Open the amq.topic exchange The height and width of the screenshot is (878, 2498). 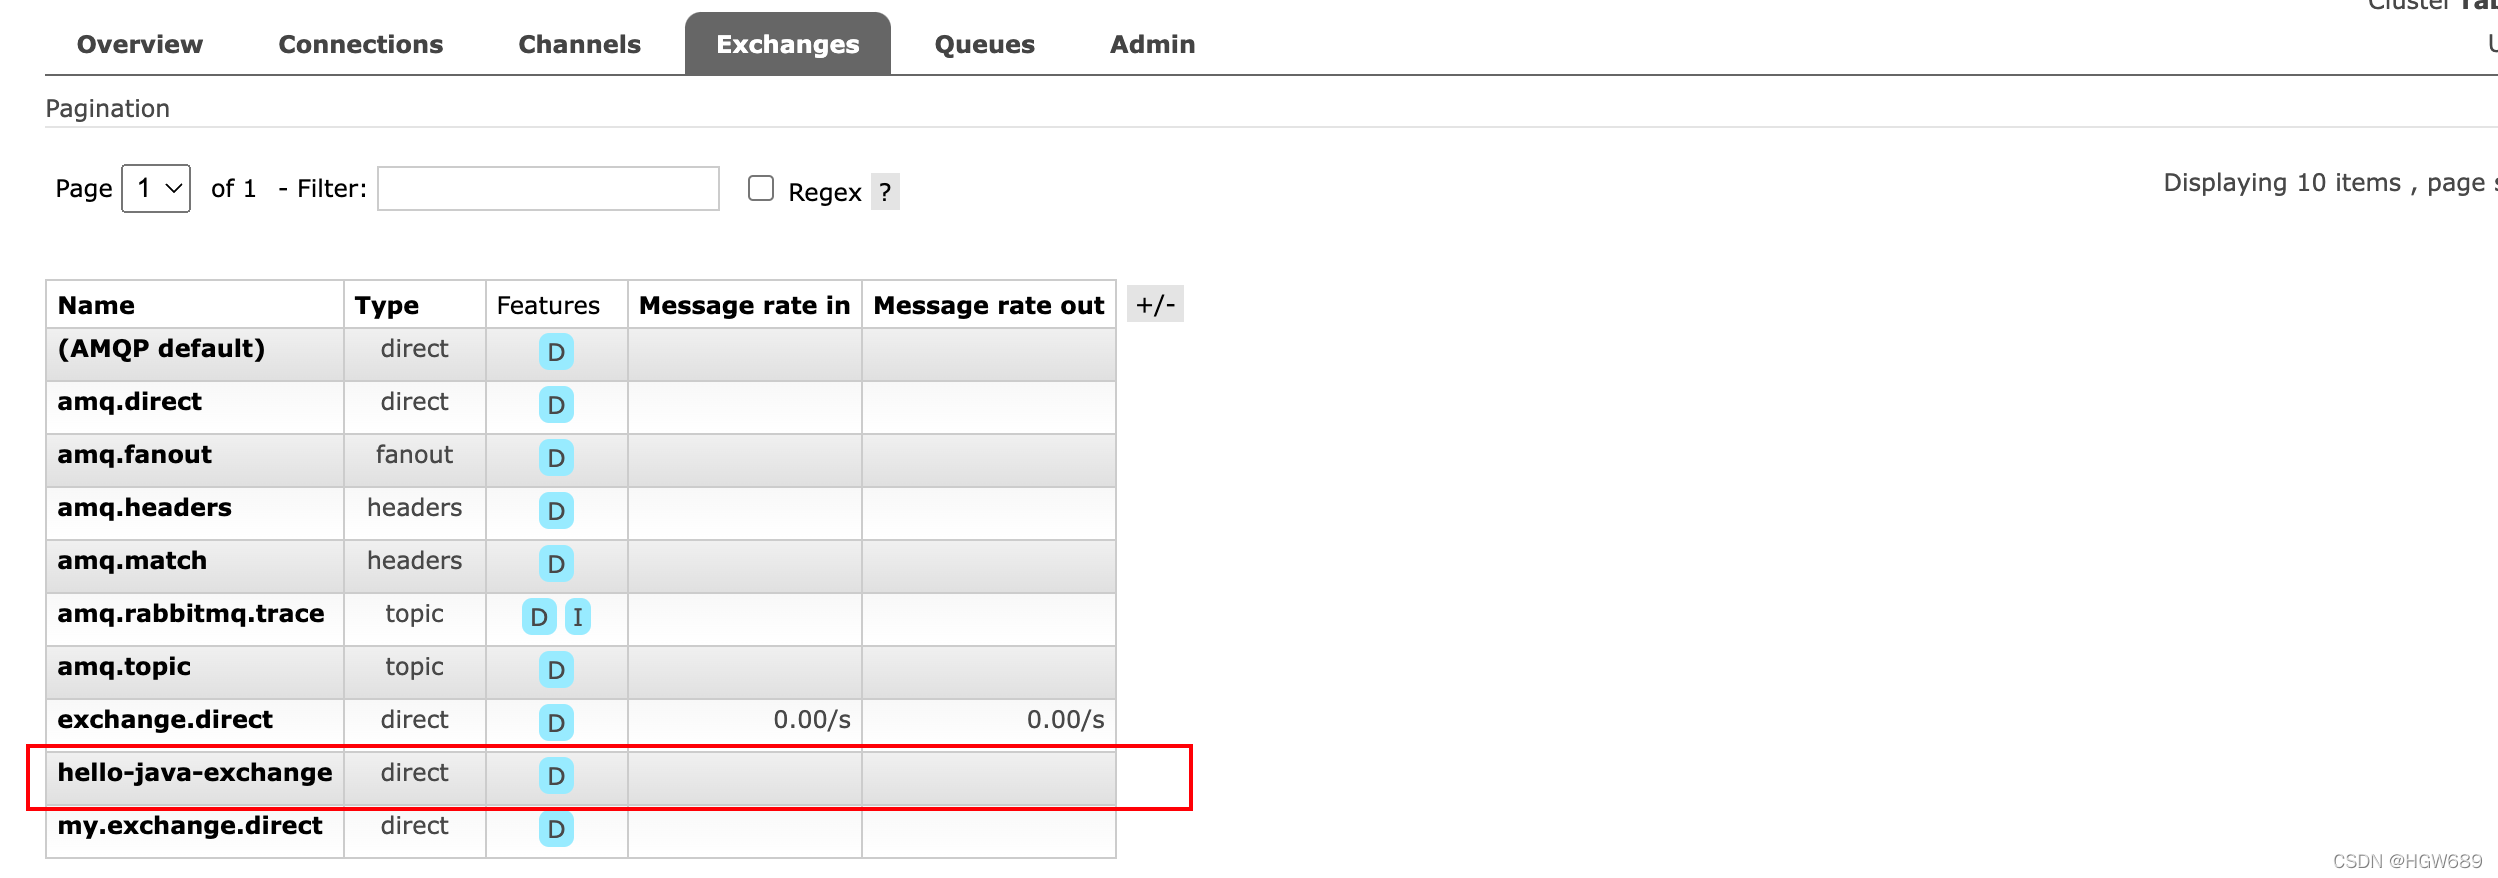[124, 666]
